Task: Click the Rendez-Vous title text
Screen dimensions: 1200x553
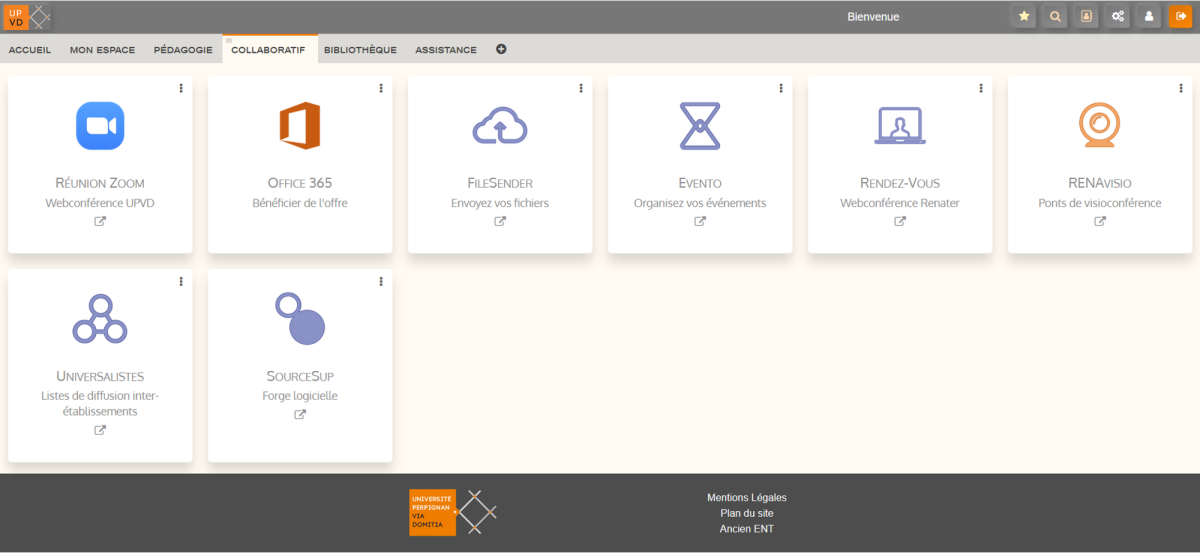Action: pyautogui.click(x=900, y=183)
